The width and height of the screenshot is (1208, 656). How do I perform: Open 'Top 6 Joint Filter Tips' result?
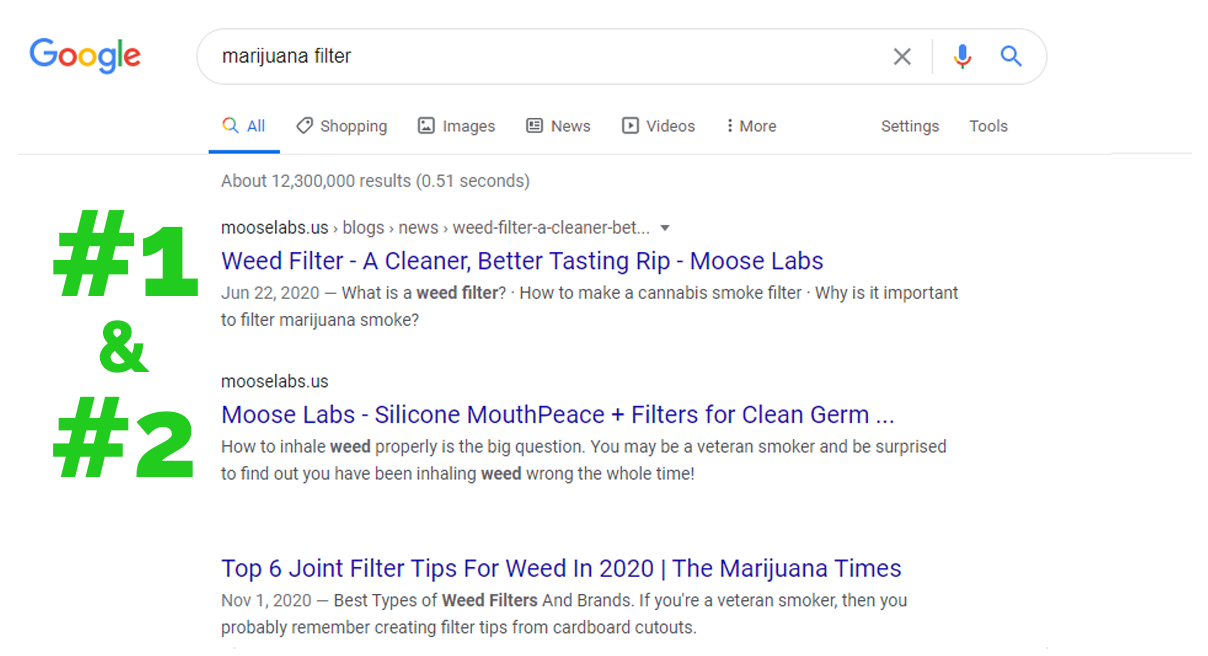[561, 569]
